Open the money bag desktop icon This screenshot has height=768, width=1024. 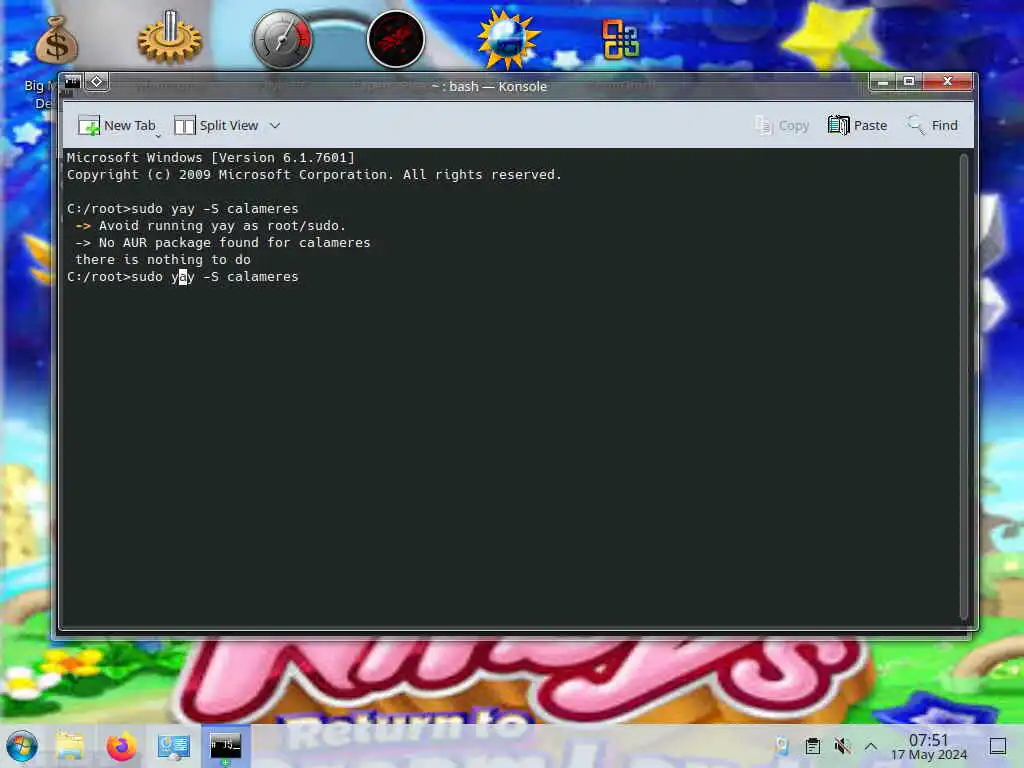click(57, 40)
